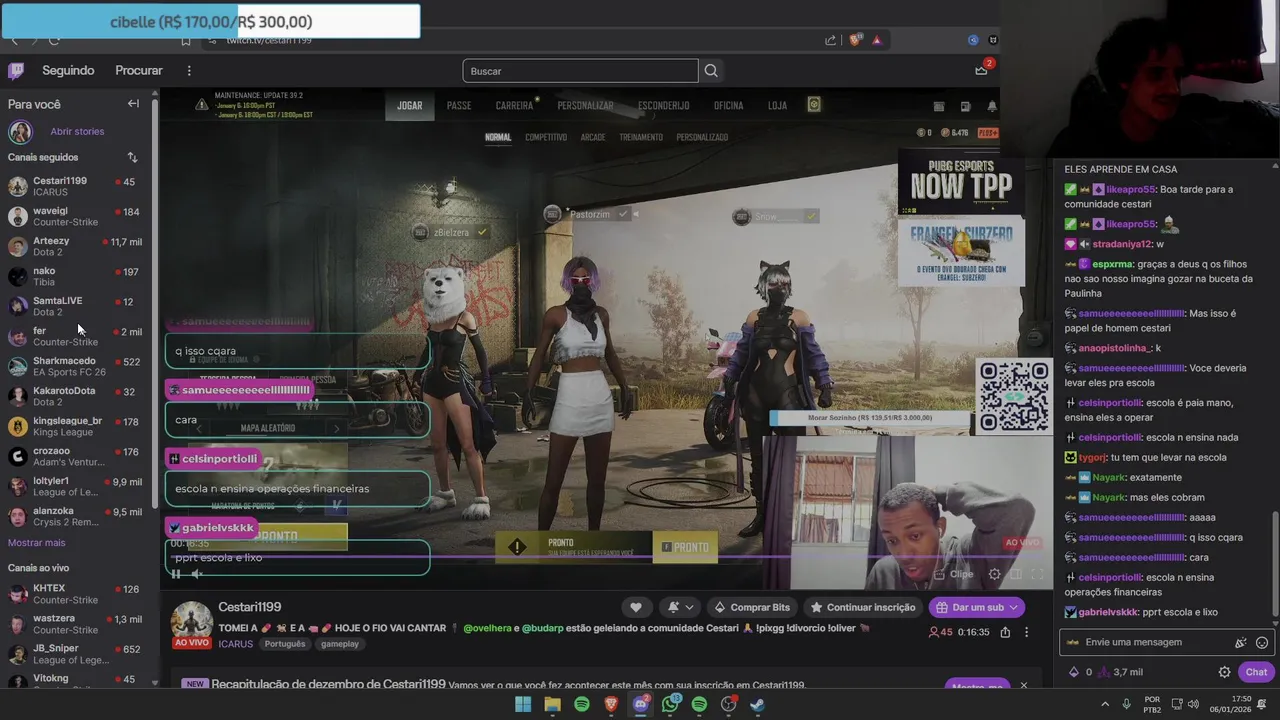
Task: Open Sharkmacedo channel in sidebar
Action: click(78, 366)
